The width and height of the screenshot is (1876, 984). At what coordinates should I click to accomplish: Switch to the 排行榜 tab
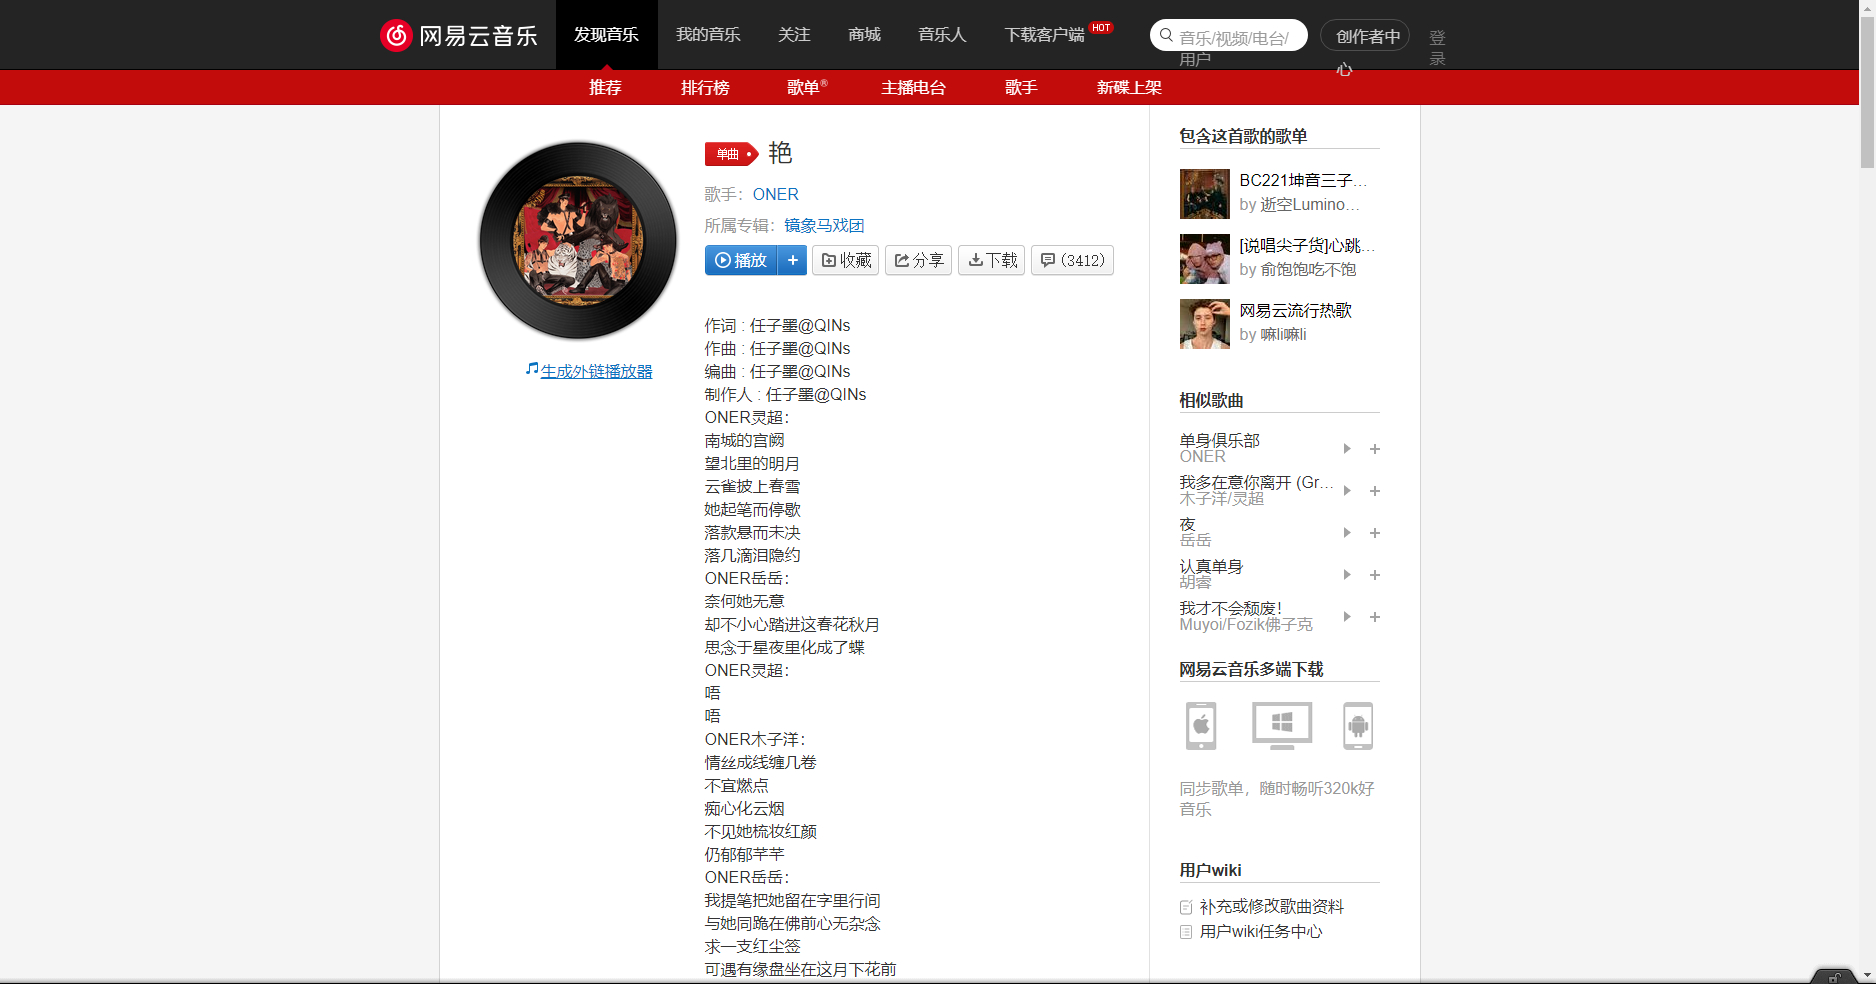coord(705,88)
